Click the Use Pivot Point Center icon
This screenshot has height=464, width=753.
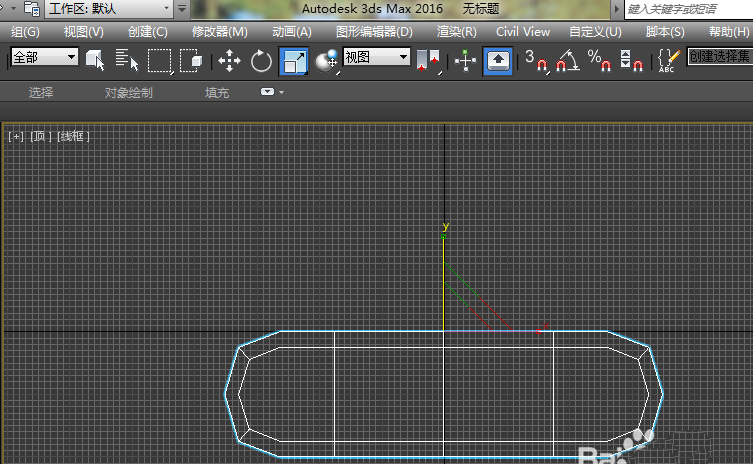point(429,60)
